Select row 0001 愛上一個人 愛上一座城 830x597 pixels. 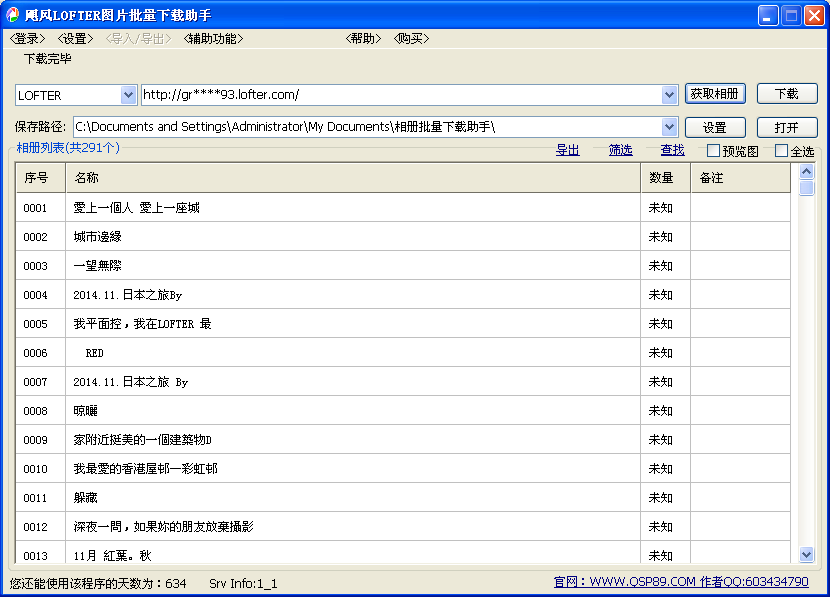point(403,207)
